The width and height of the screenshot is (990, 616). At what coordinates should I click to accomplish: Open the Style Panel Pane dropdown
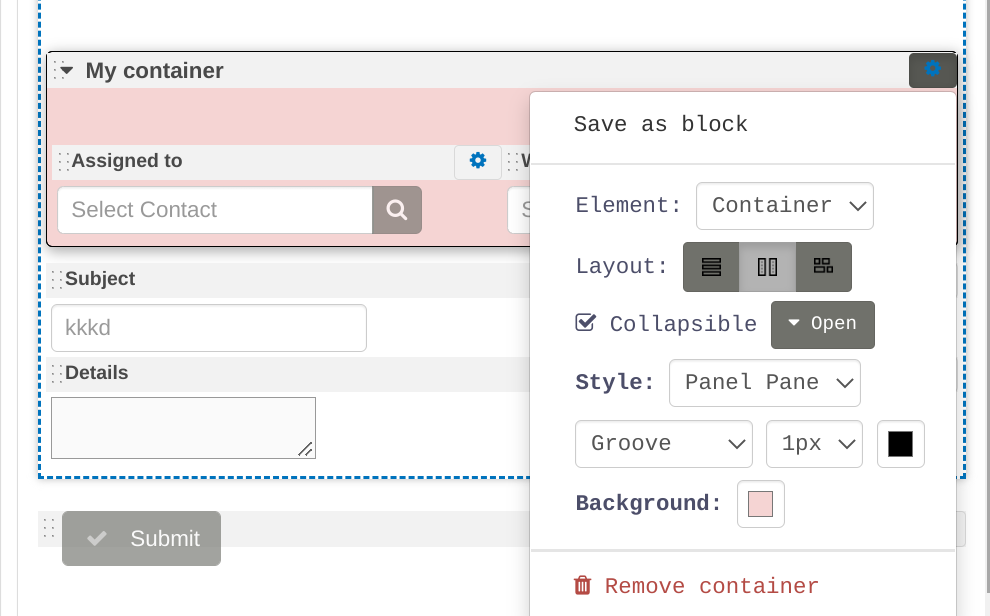click(764, 383)
